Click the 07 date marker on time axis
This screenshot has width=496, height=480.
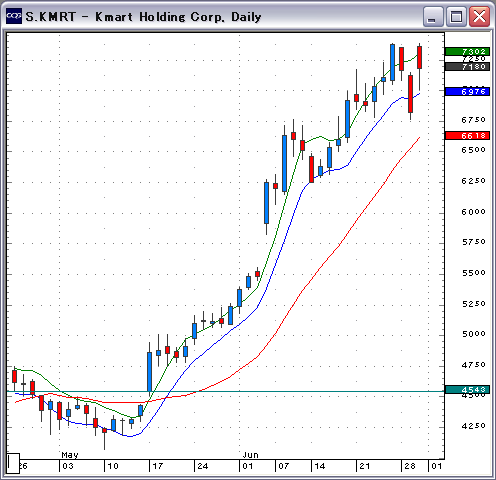pos(283,466)
